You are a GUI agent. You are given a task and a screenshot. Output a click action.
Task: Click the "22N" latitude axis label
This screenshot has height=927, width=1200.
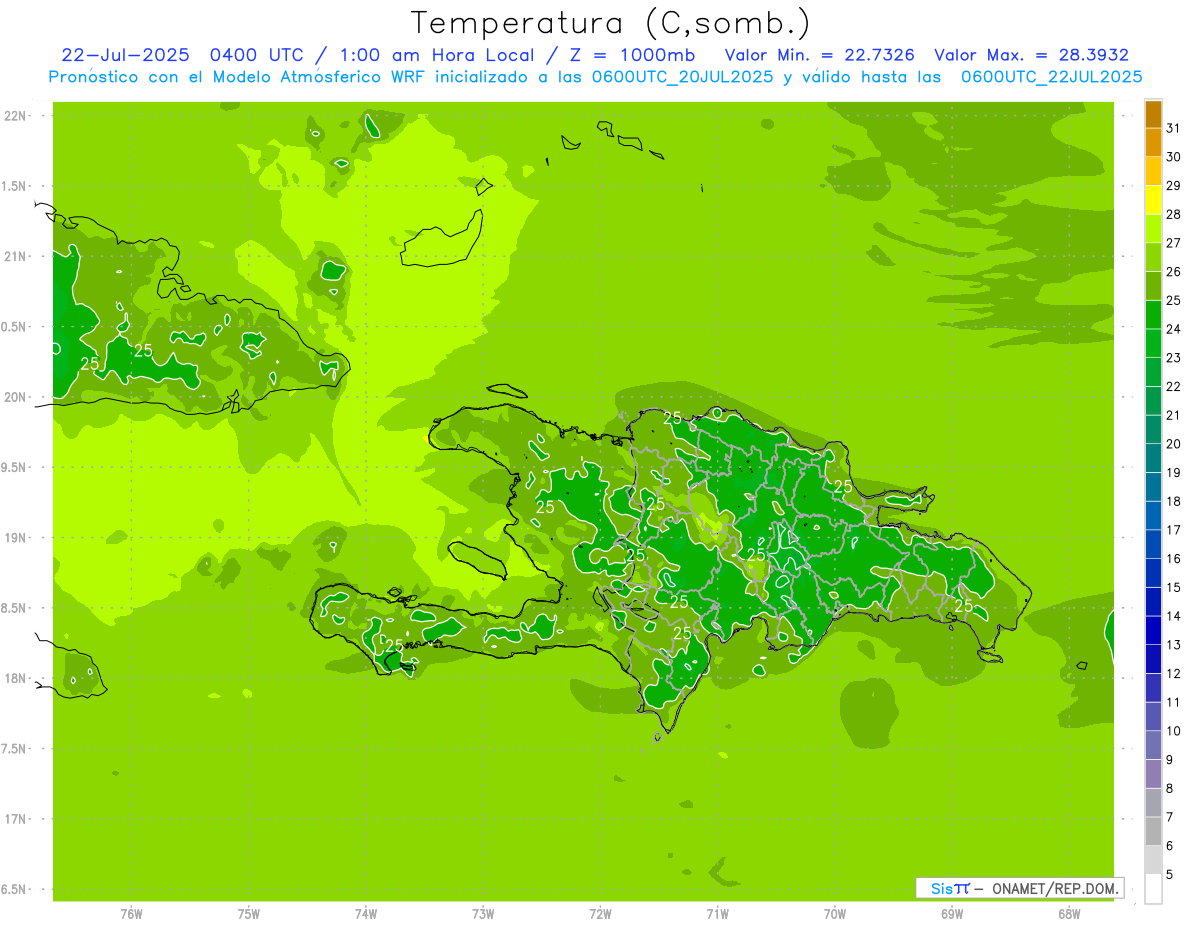pos(14,116)
